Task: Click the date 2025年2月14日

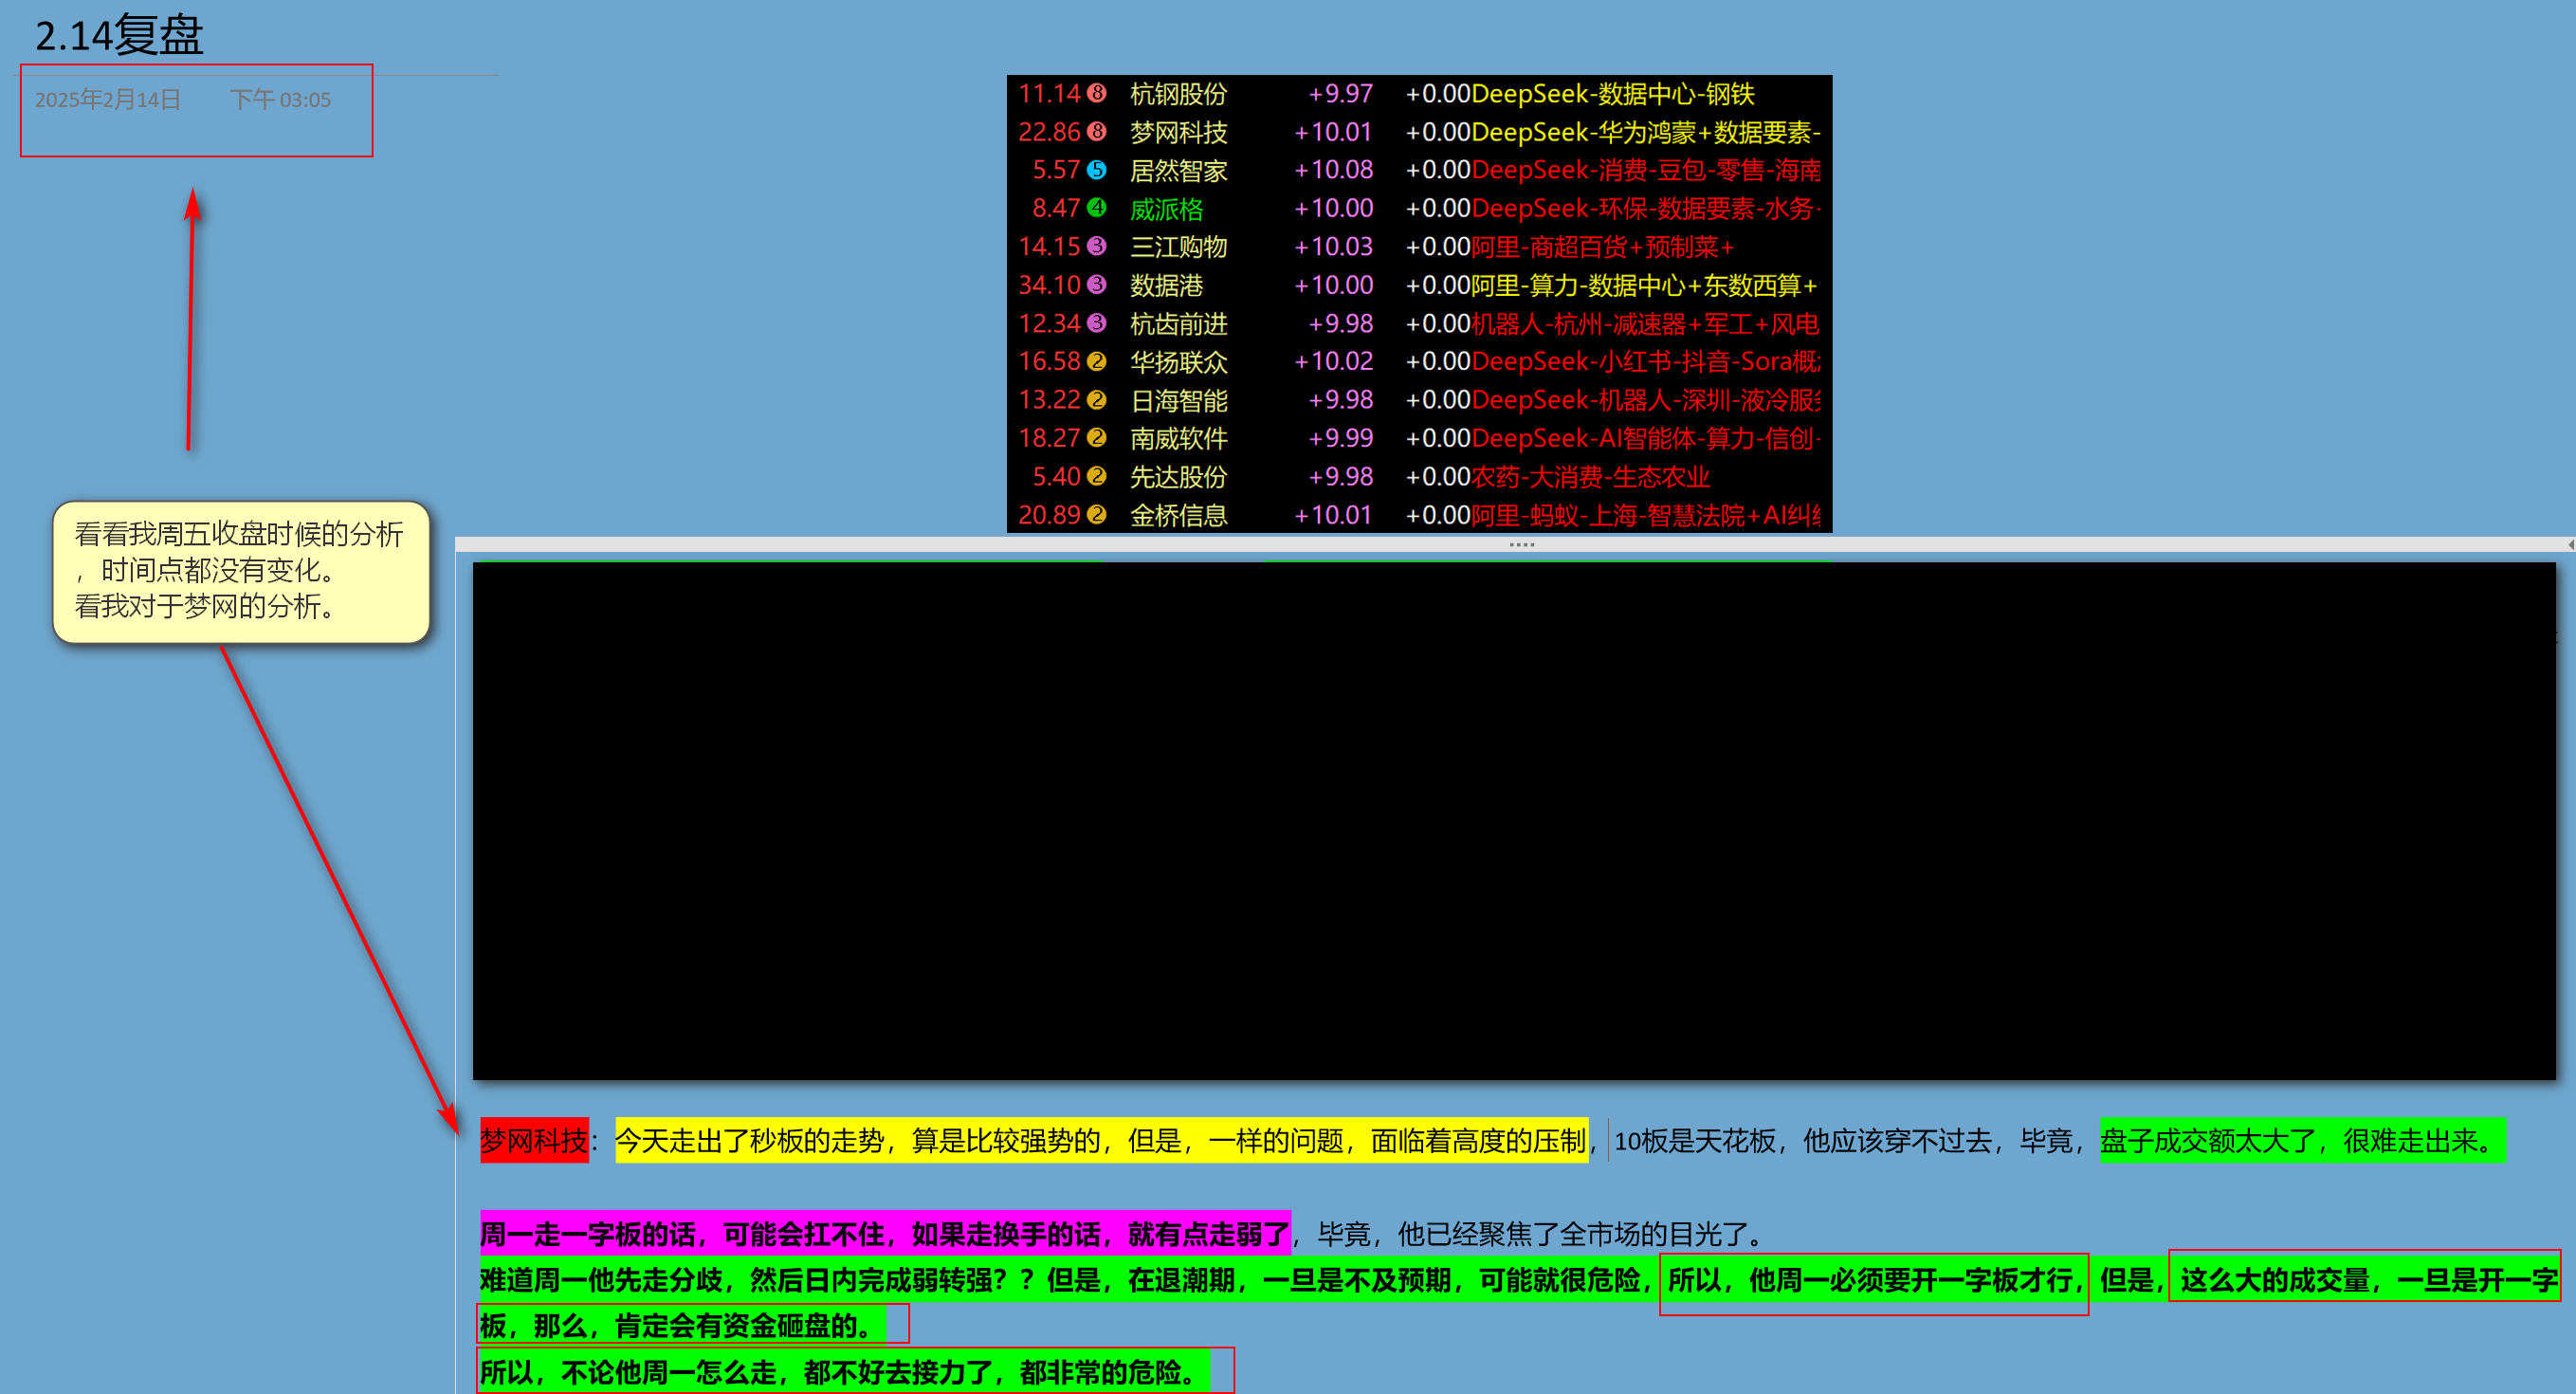Action: [108, 100]
